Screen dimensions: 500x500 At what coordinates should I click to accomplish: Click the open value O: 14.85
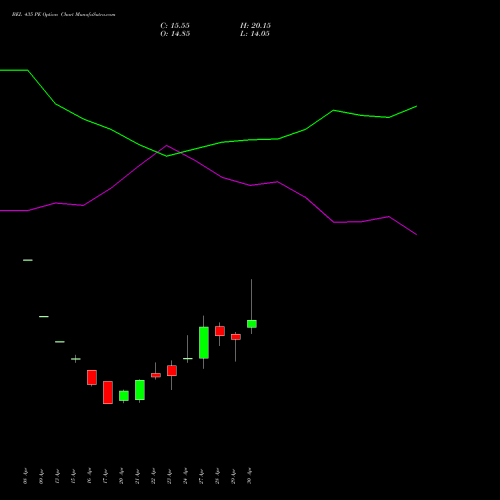click(x=175, y=34)
